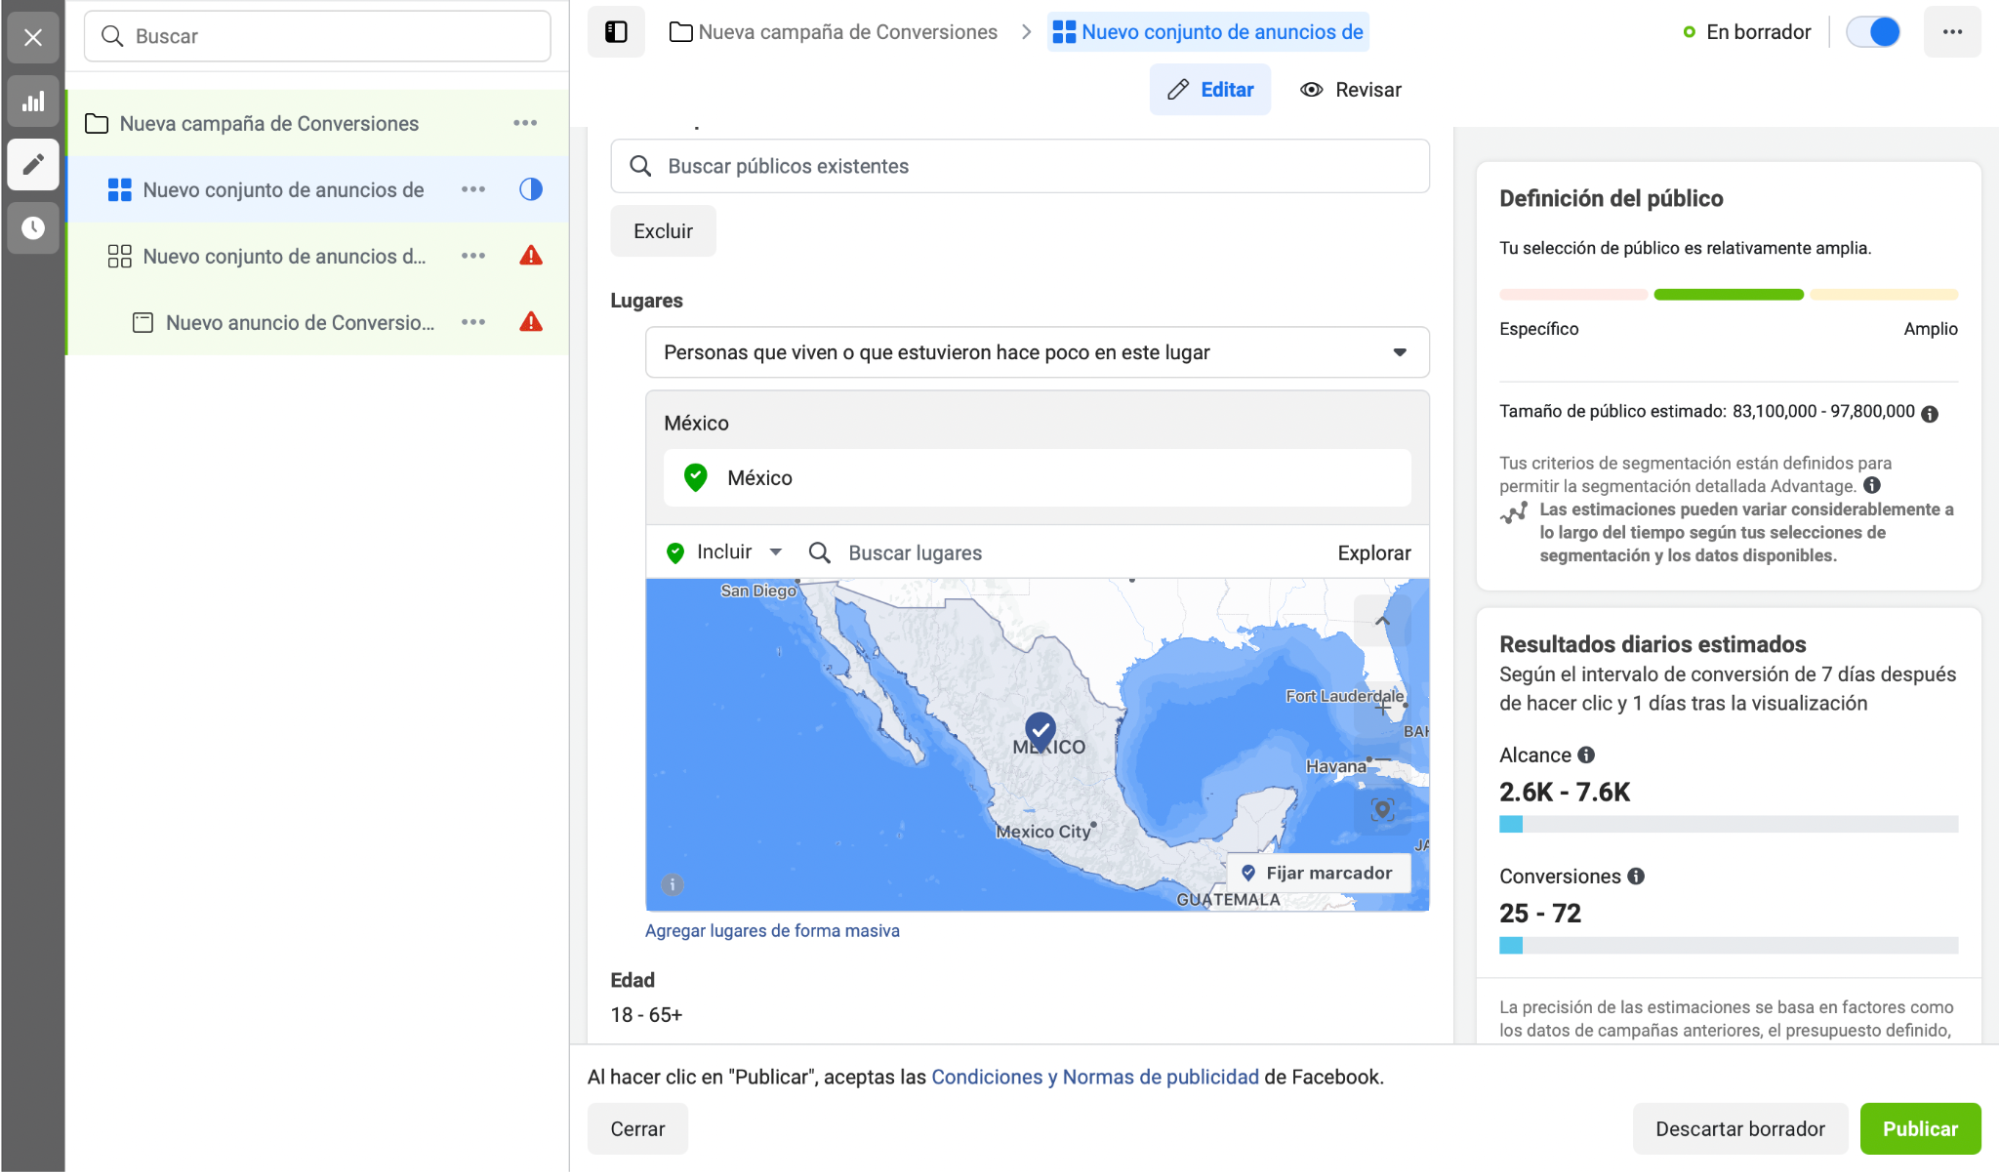Open the charts view icon in sidebar
Viewport: 1999px width, 1173px height.
33,101
